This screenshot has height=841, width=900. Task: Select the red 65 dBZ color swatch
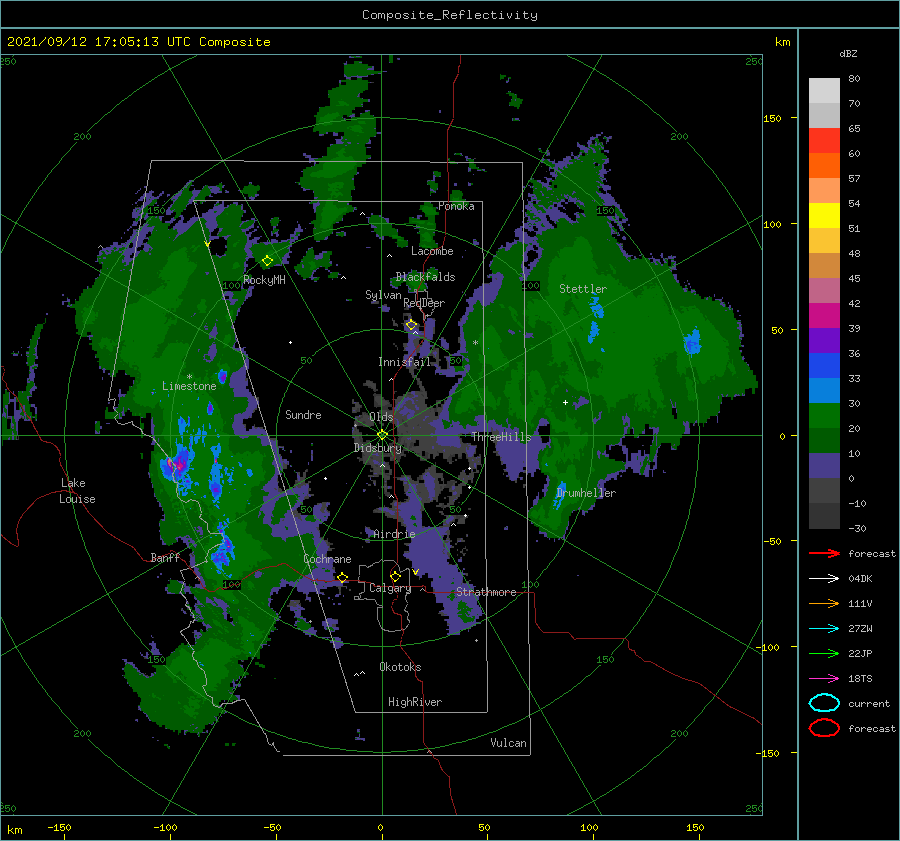pos(824,140)
